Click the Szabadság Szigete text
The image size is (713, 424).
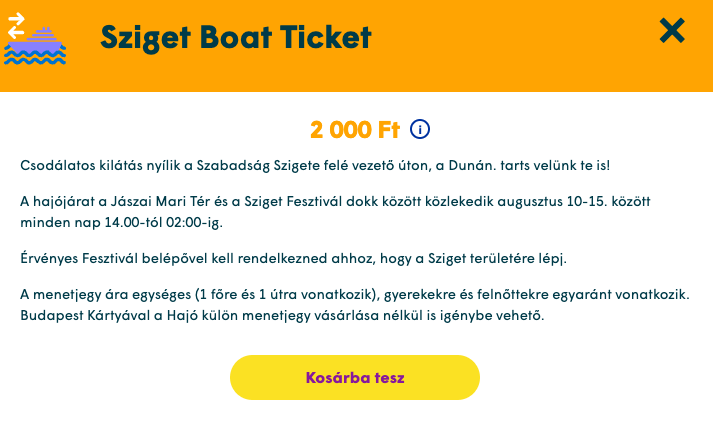[331, 164]
